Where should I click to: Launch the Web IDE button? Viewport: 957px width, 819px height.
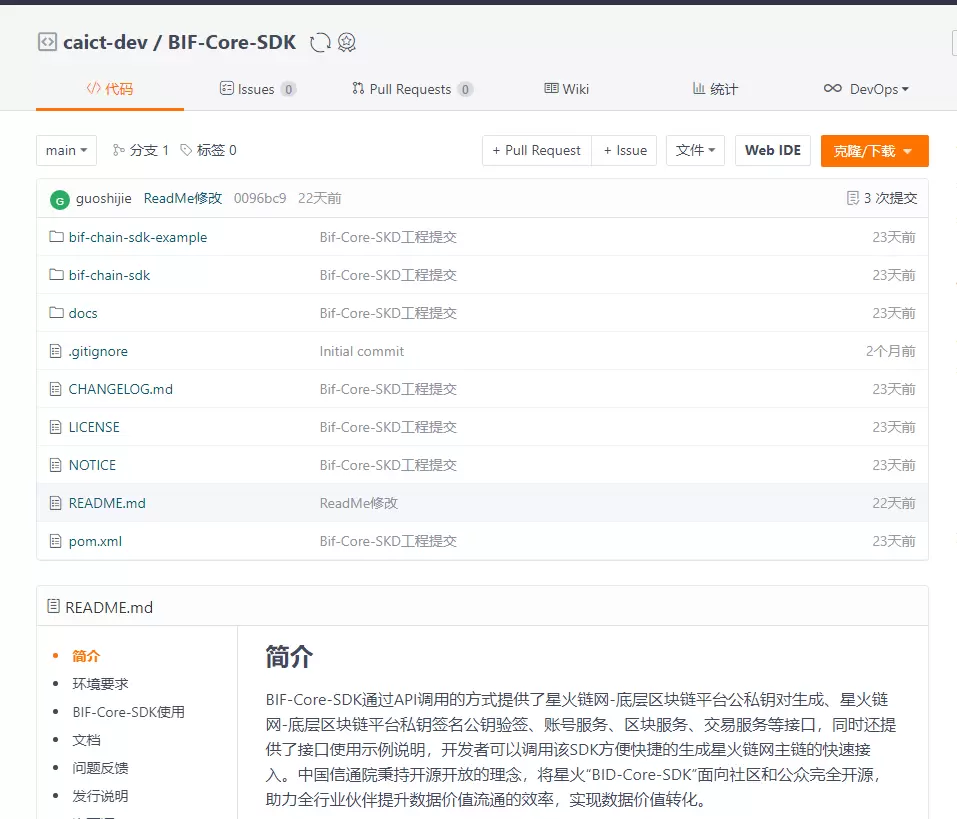(x=772, y=150)
